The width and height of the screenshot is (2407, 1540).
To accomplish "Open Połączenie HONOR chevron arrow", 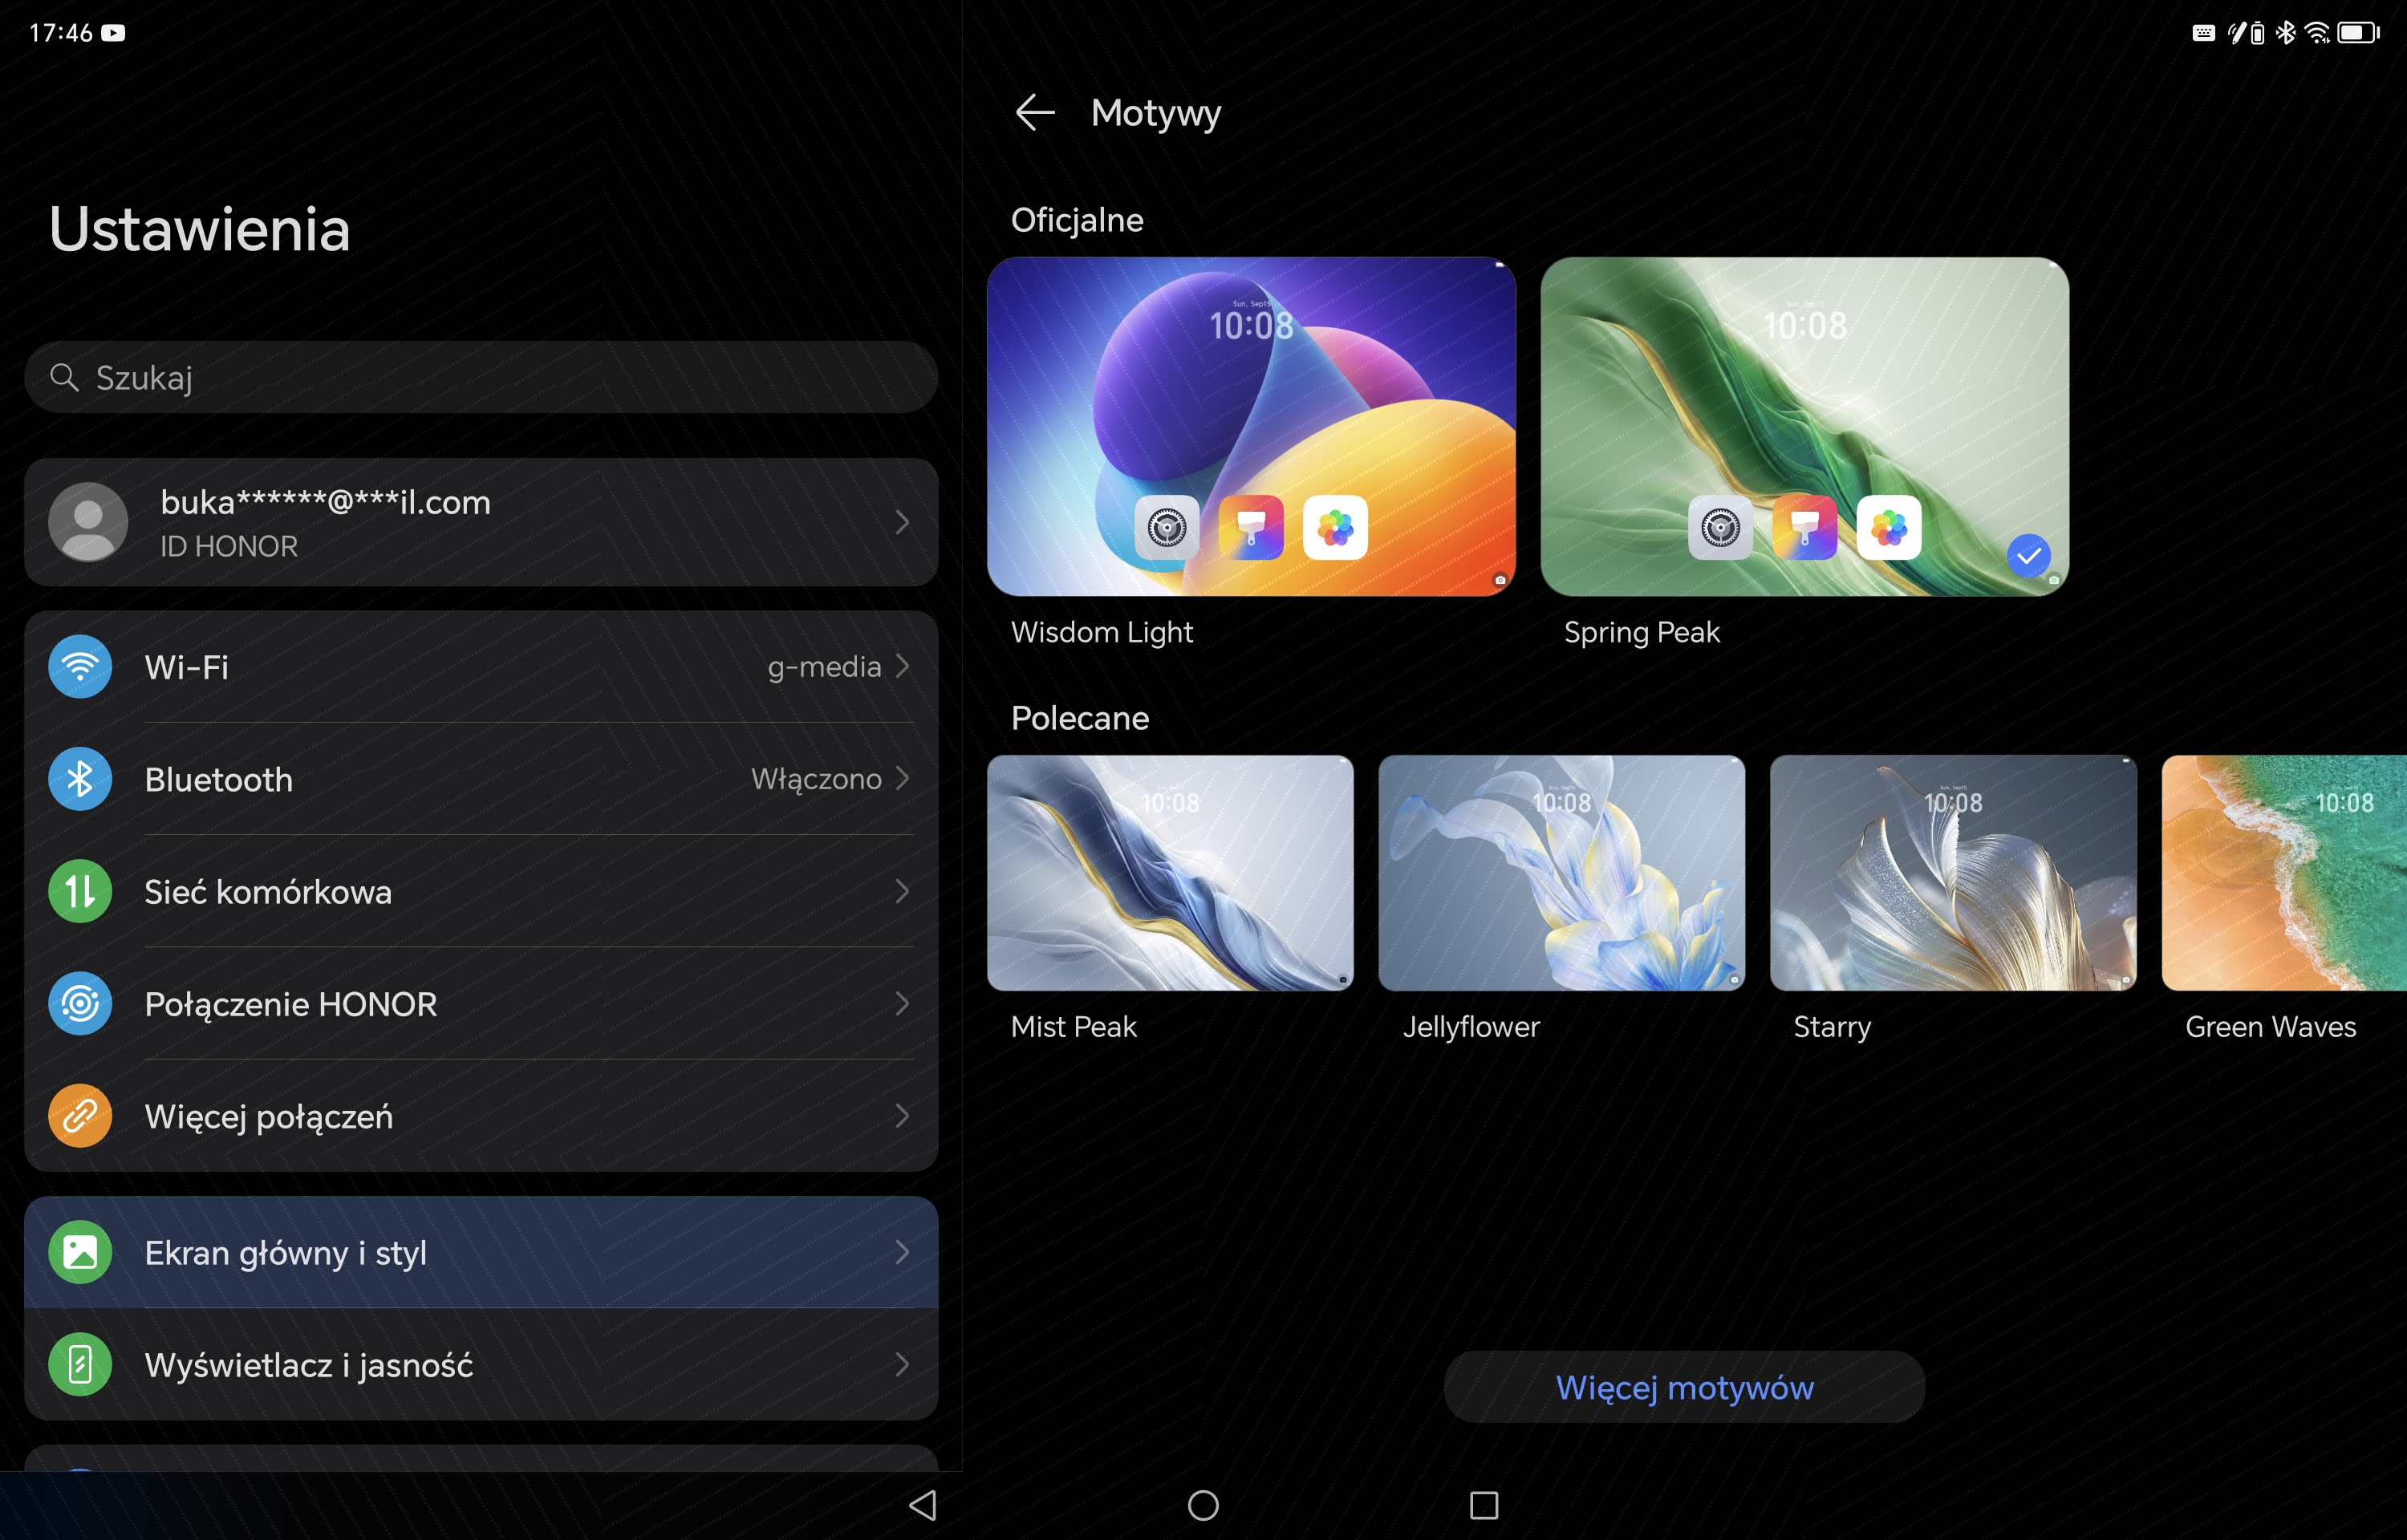I will pos(902,1003).
